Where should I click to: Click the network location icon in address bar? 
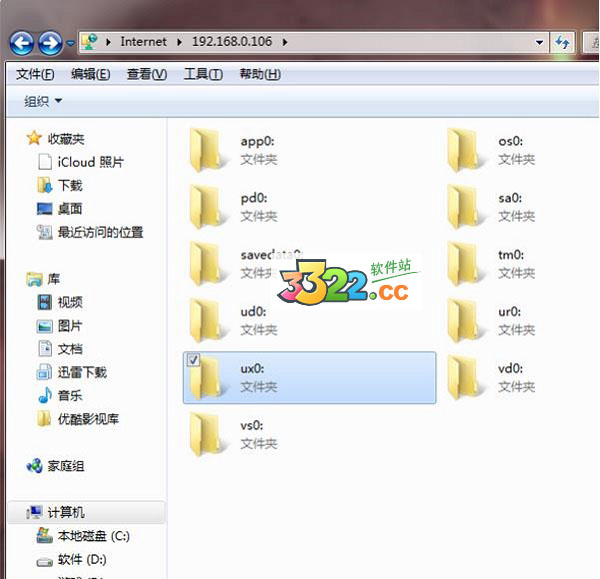click(x=90, y=42)
